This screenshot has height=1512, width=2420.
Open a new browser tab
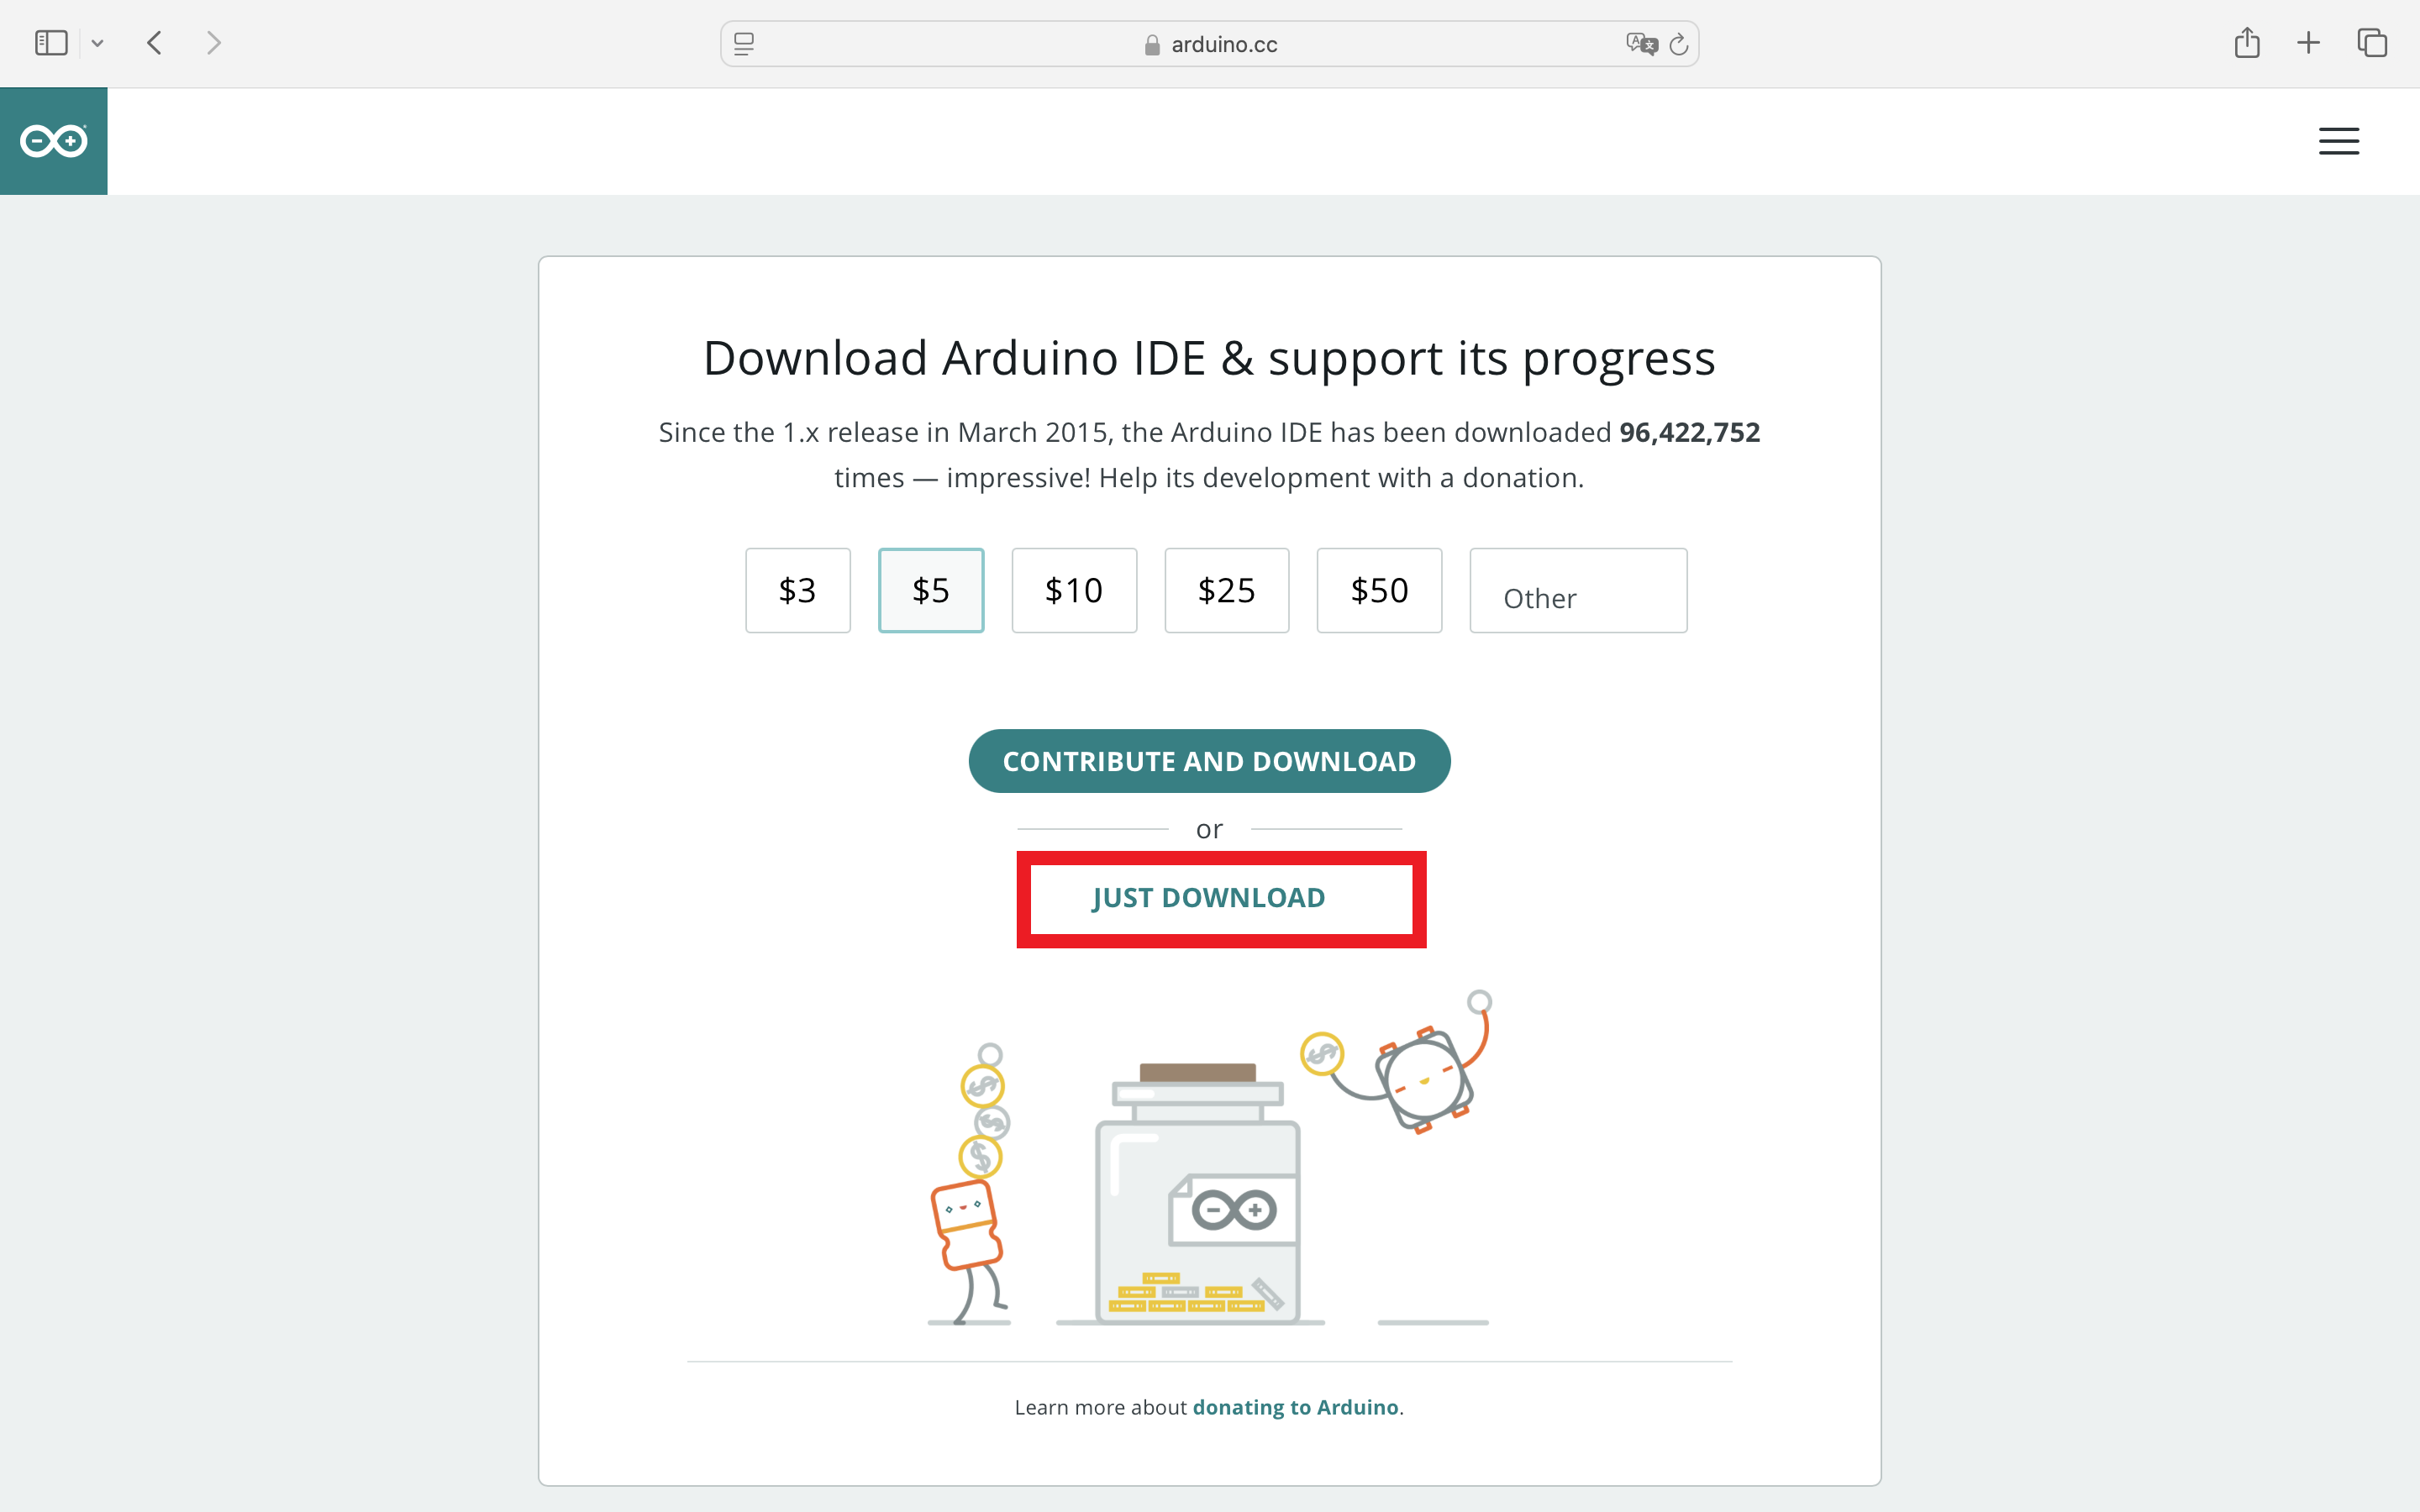point(2308,43)
